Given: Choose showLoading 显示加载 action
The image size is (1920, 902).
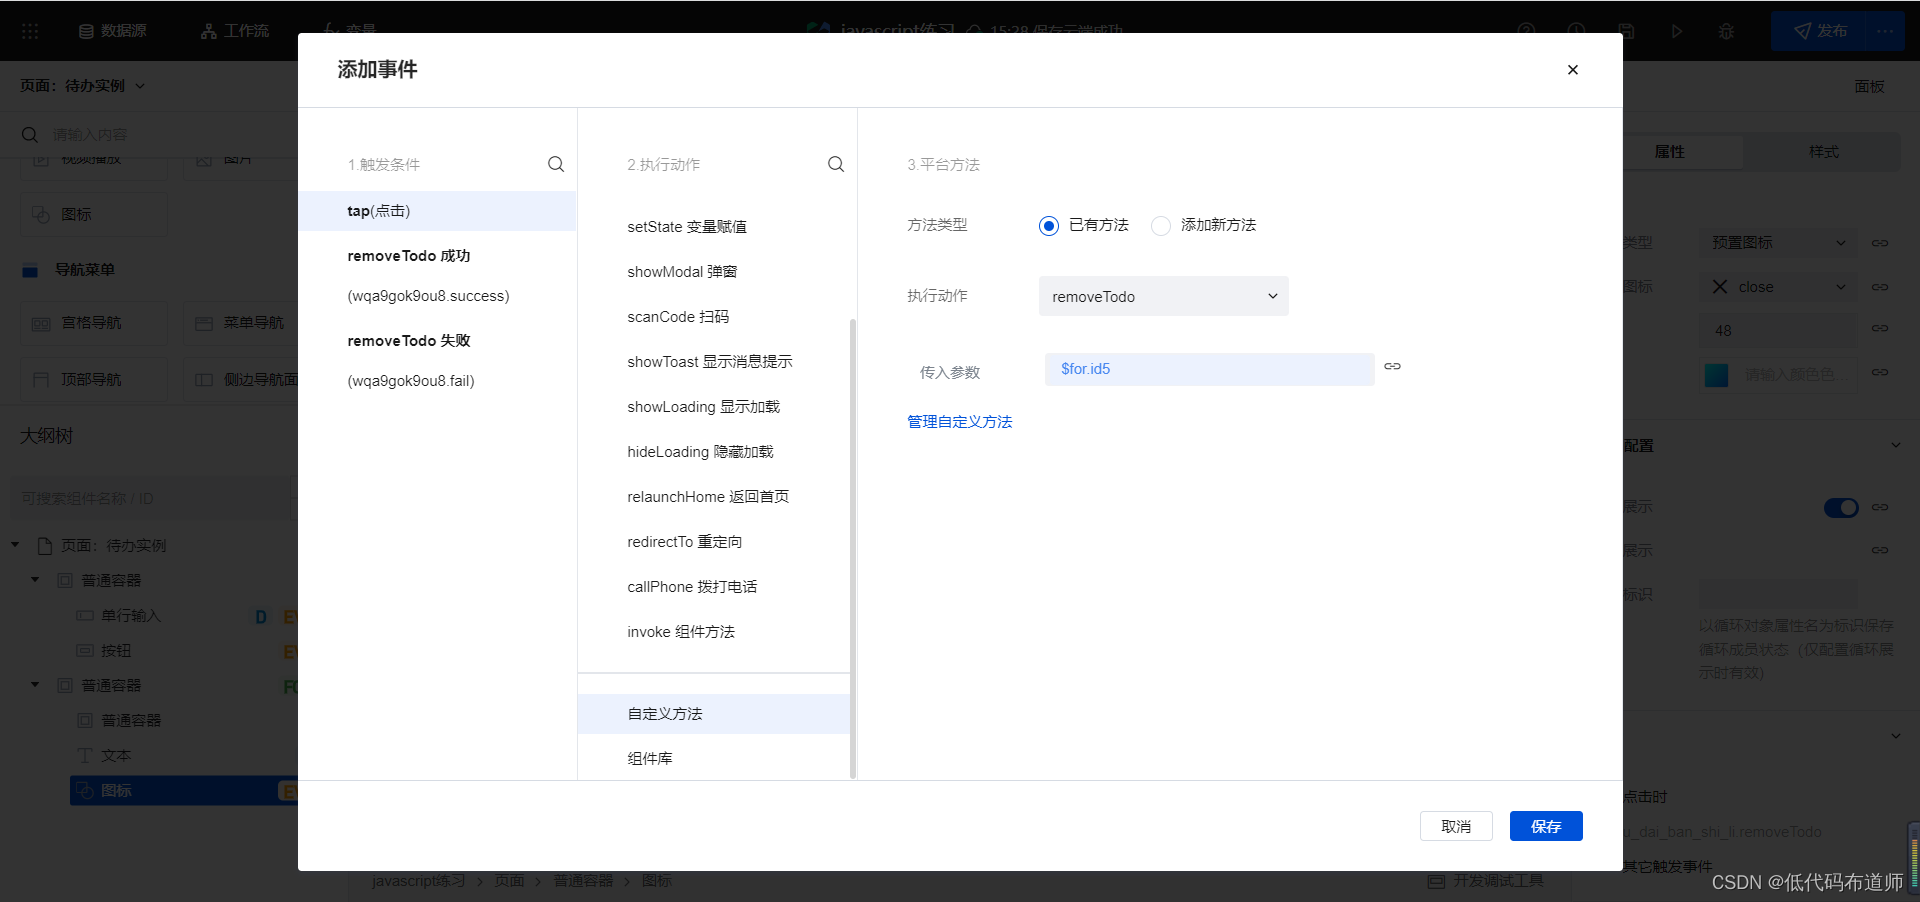Looking at the screenshot, I should 703,407.
